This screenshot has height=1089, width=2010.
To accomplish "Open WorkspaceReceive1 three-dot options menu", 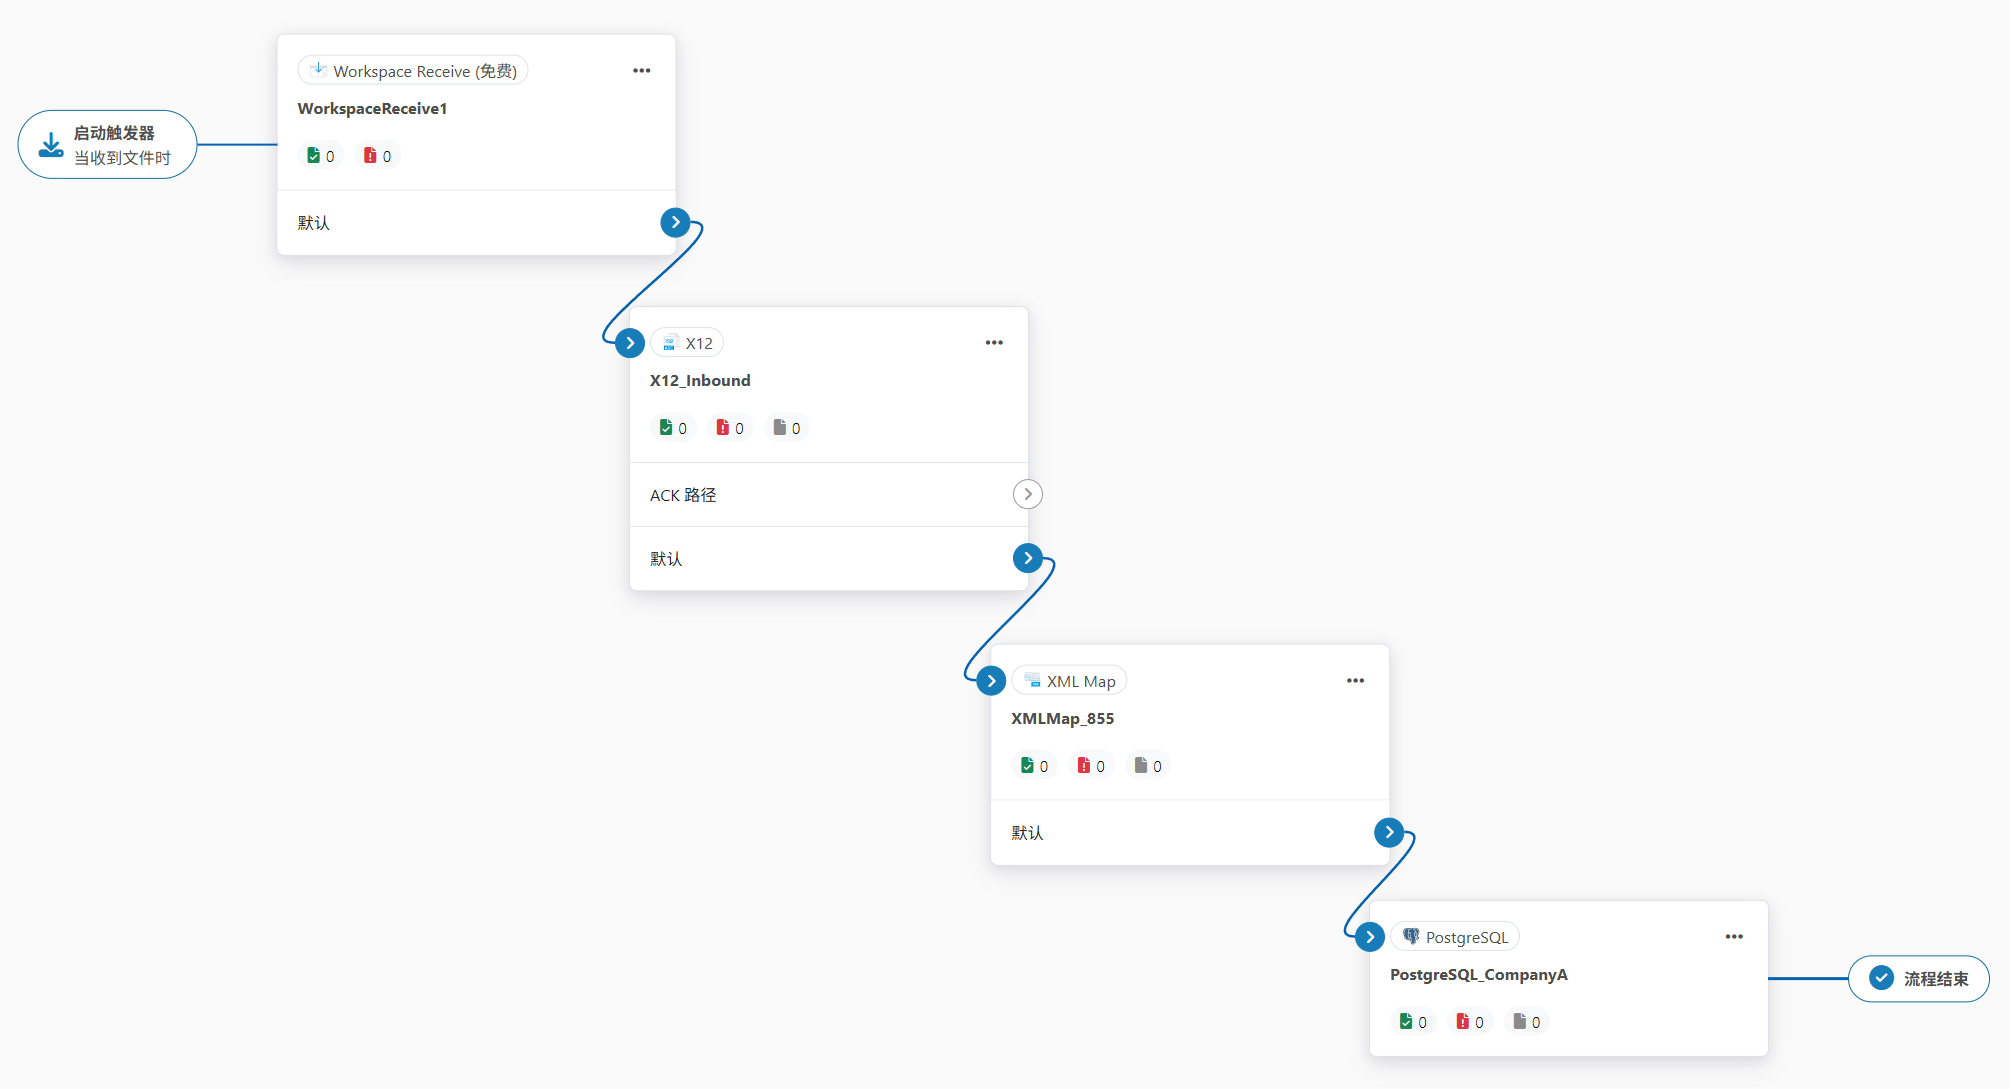I will tap(642, 71).
